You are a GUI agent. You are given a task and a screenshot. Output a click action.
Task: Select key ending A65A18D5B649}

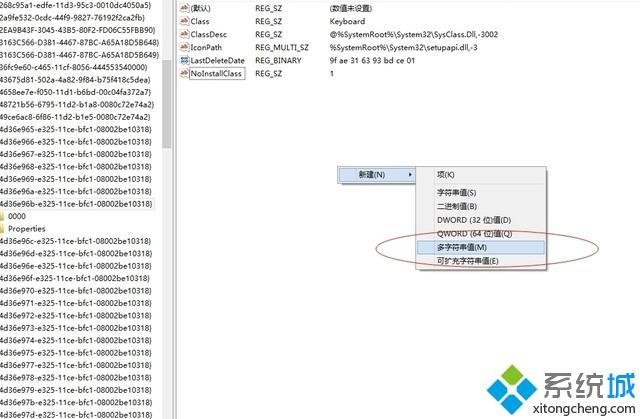(80, 55)
